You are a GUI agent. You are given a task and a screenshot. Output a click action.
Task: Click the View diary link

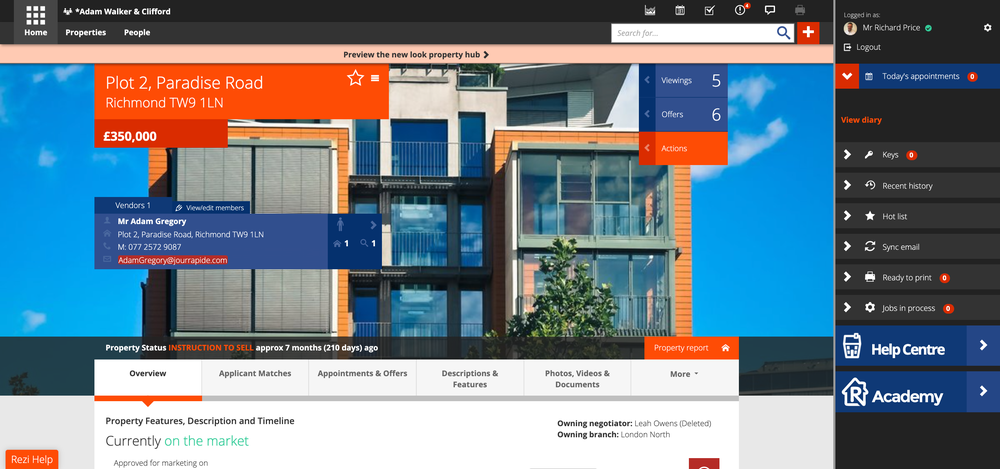[861, 120]
